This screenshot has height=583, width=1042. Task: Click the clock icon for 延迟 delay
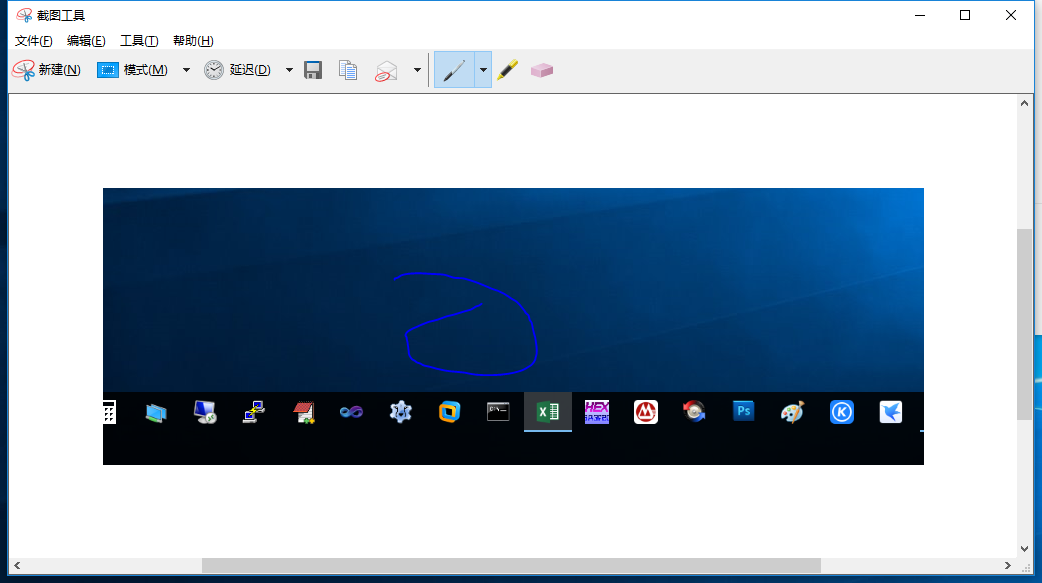[214, 70]
